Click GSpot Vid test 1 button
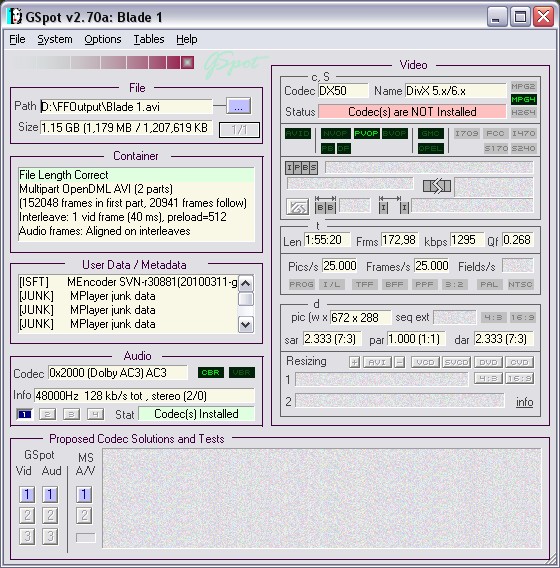This screenshot has width=560, height=568. click(x=27, y=494)
